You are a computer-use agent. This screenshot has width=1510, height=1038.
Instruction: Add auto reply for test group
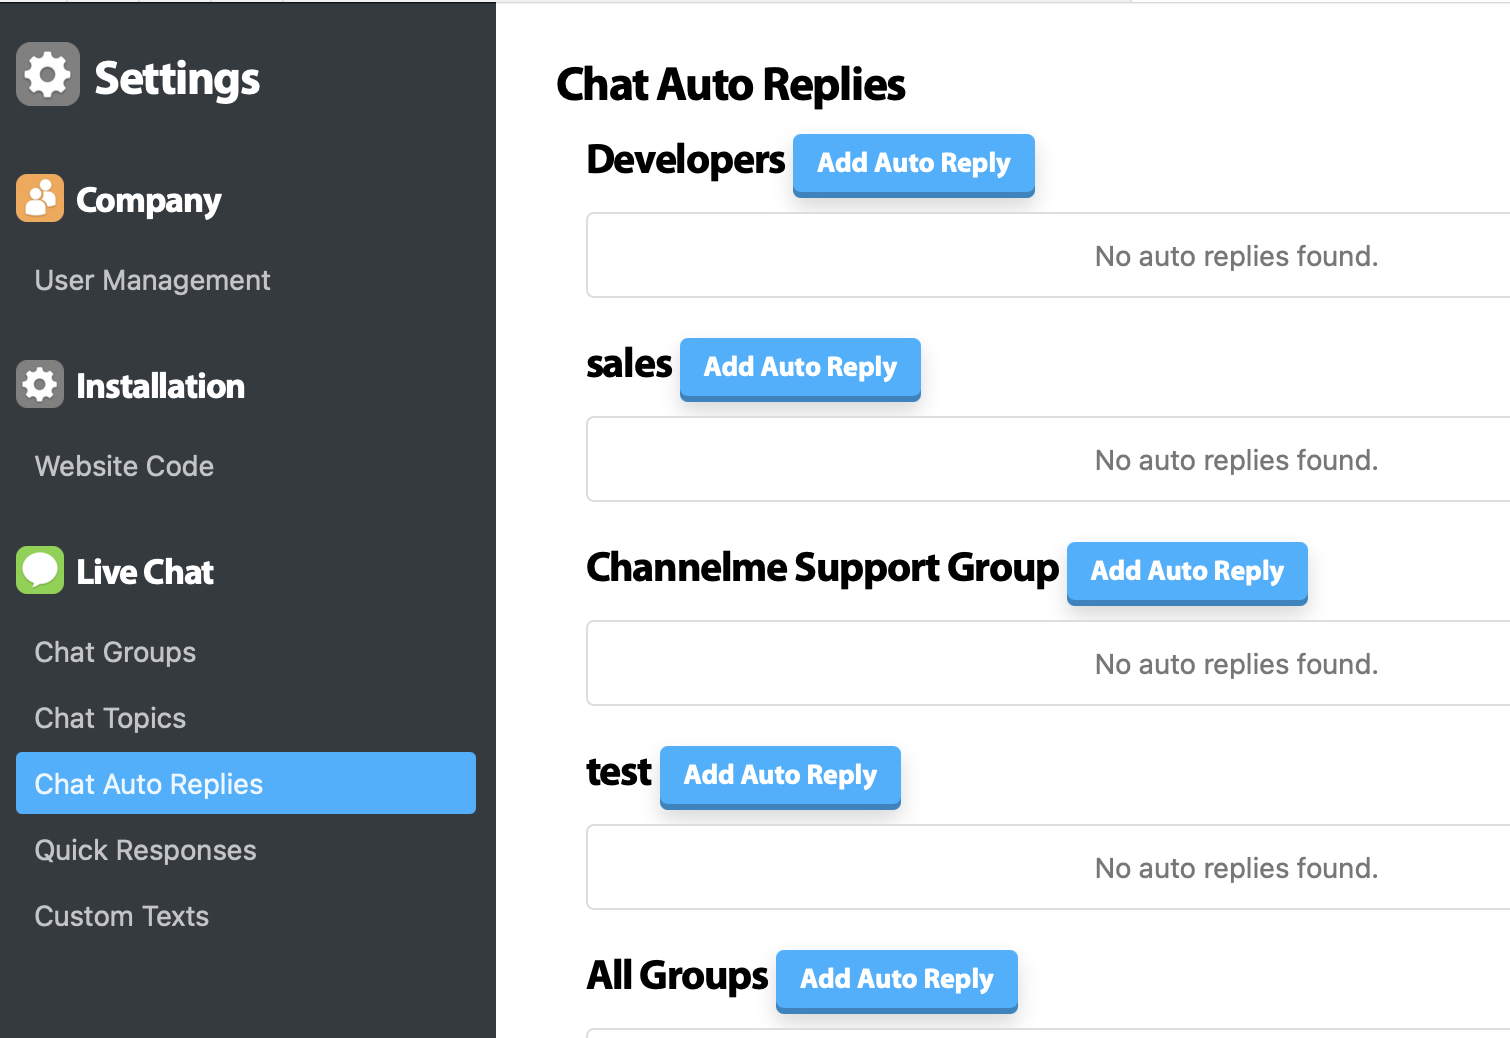(780, 777)
